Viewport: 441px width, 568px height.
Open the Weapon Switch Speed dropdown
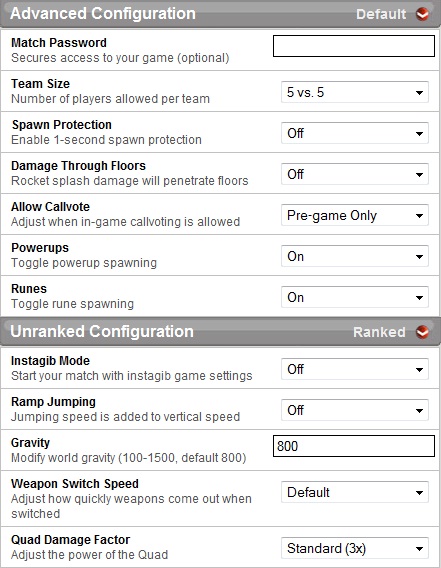click(355, 492)
